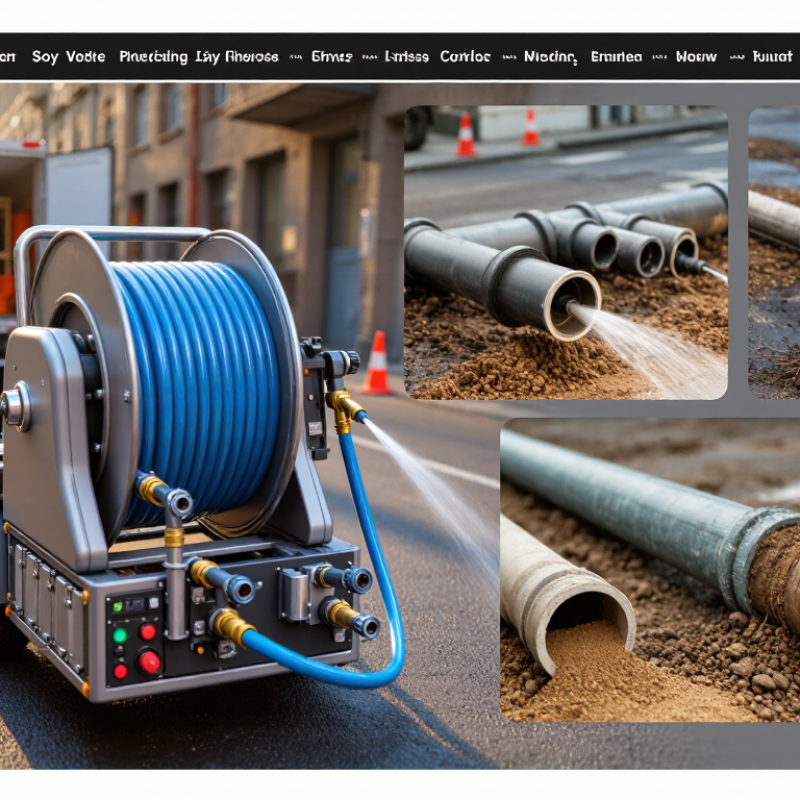Open the thumbnail of black pipes spraying water
Image resolution: width=800 pixels, height=800 pixels.
tap(566, 252)
